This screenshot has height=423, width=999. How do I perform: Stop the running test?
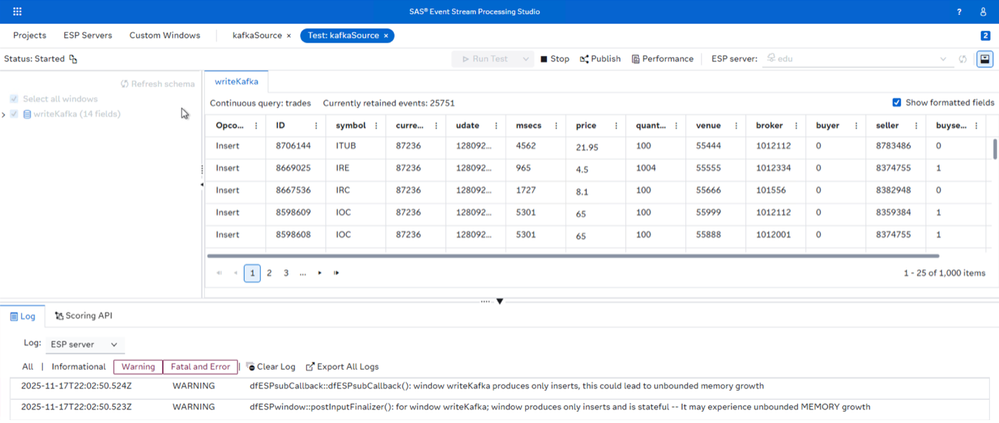[555, 59]
